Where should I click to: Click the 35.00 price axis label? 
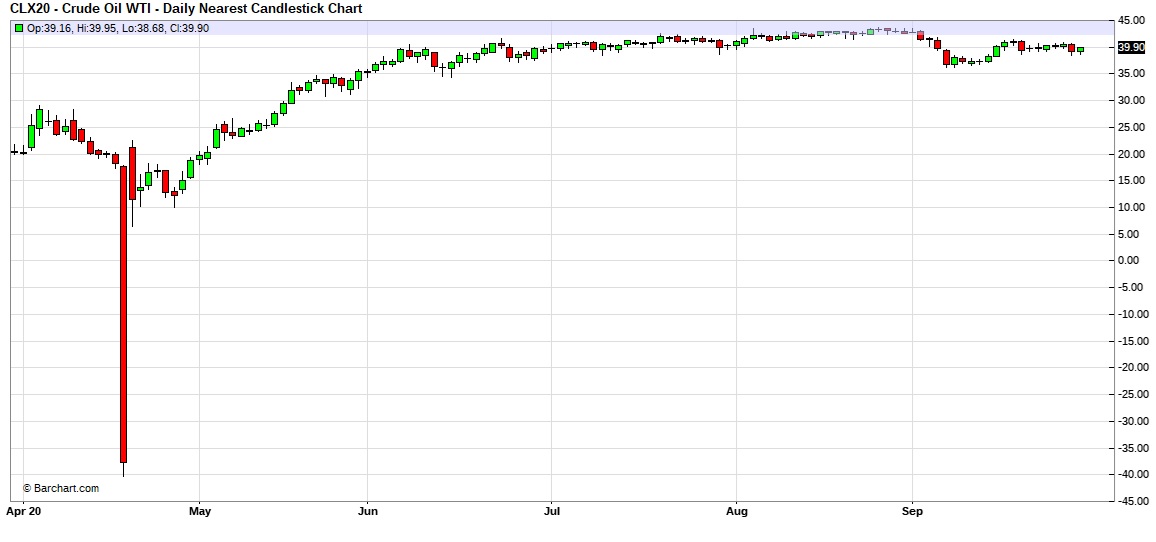click(x=1132, y=74)
